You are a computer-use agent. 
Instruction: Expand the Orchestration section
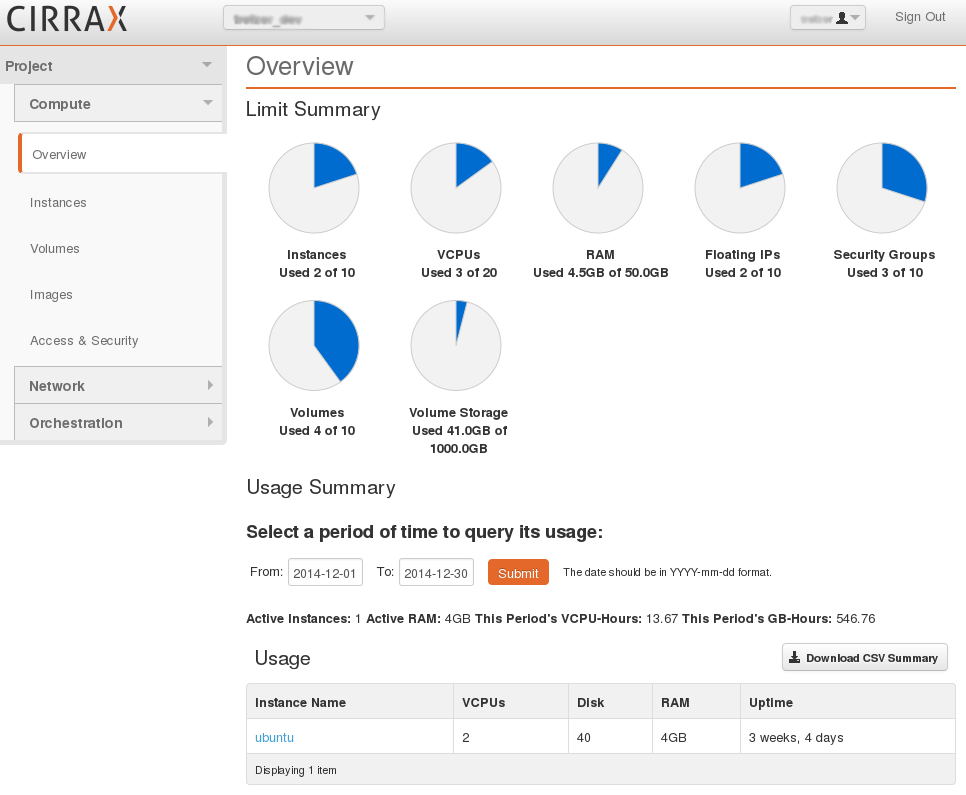click(118, 423)
